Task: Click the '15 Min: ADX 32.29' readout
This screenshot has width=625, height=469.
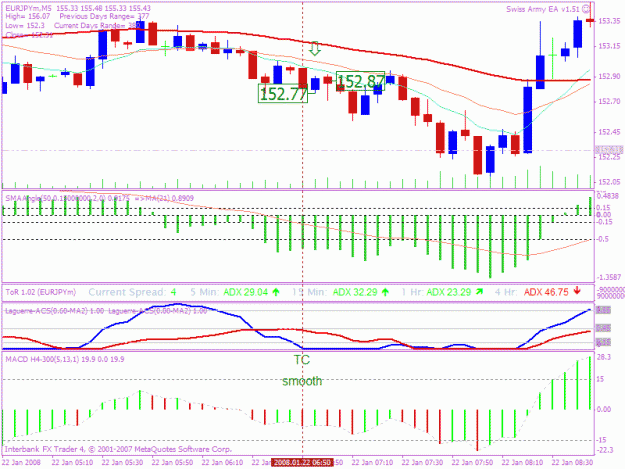Action: tap(334, 292)
